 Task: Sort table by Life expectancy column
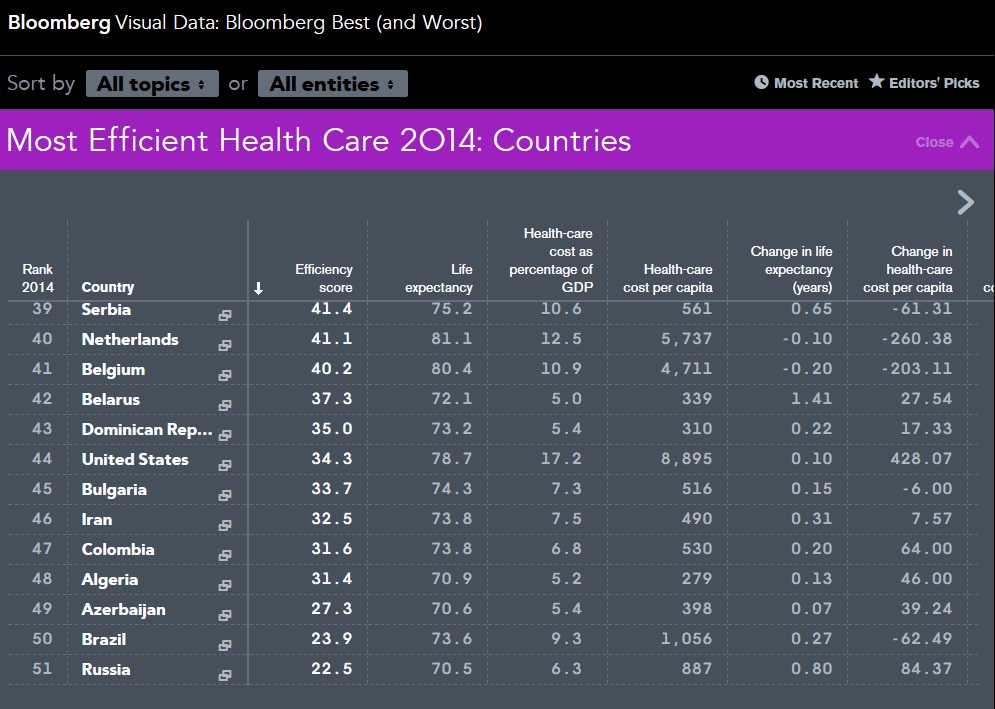[x=438, y=278]
